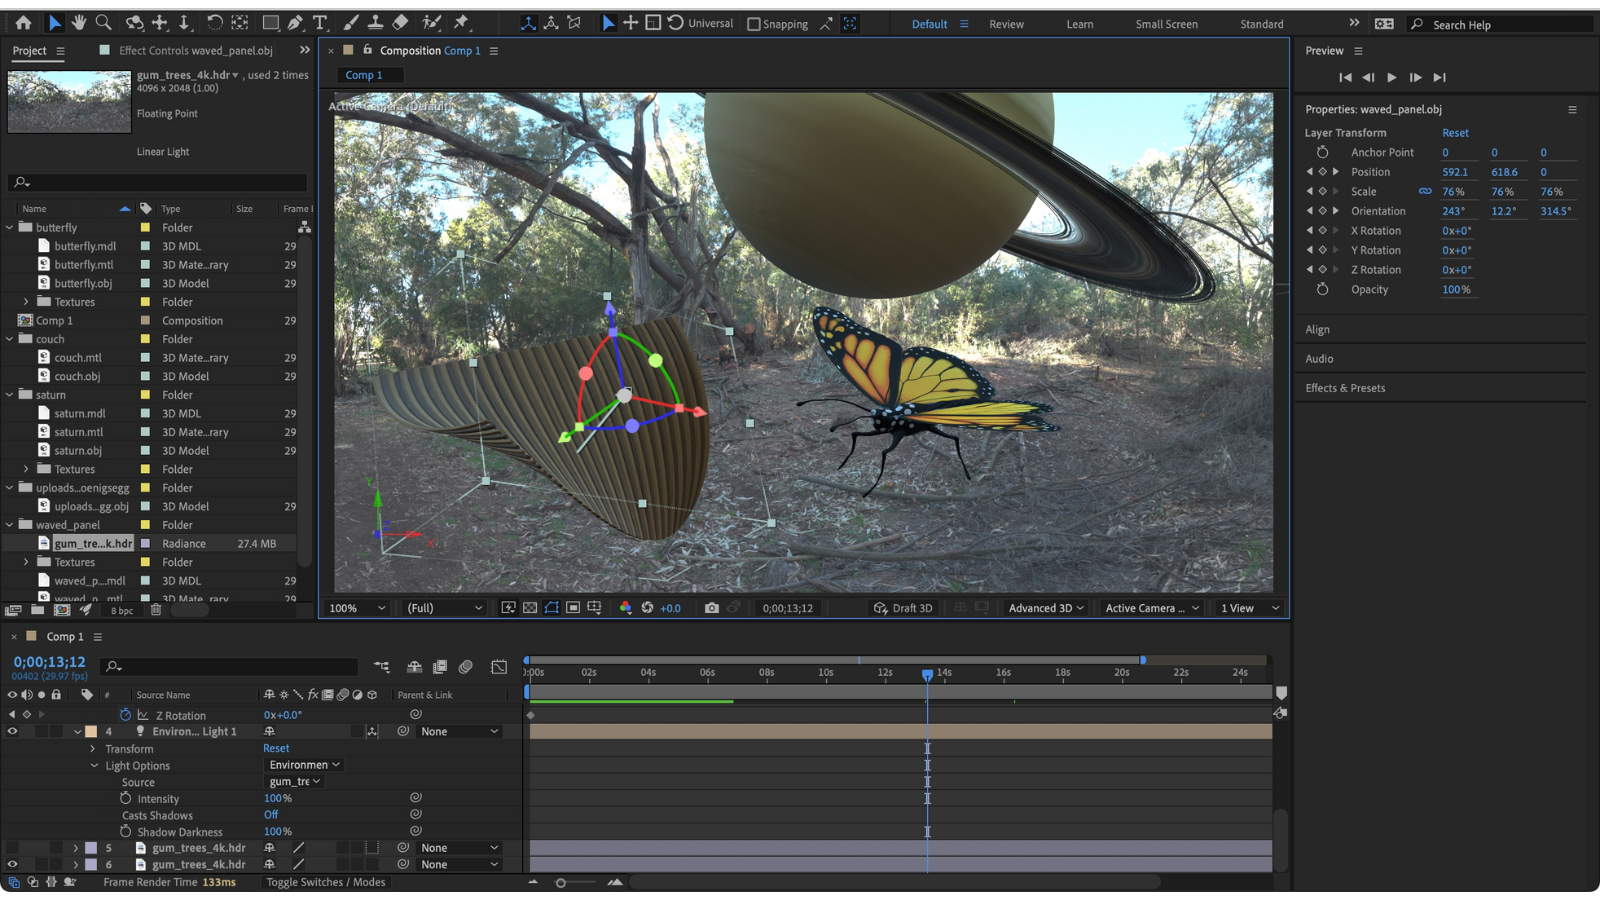Take a snapshot of the composition view
1600x900 pixels.
click(711, 607)
